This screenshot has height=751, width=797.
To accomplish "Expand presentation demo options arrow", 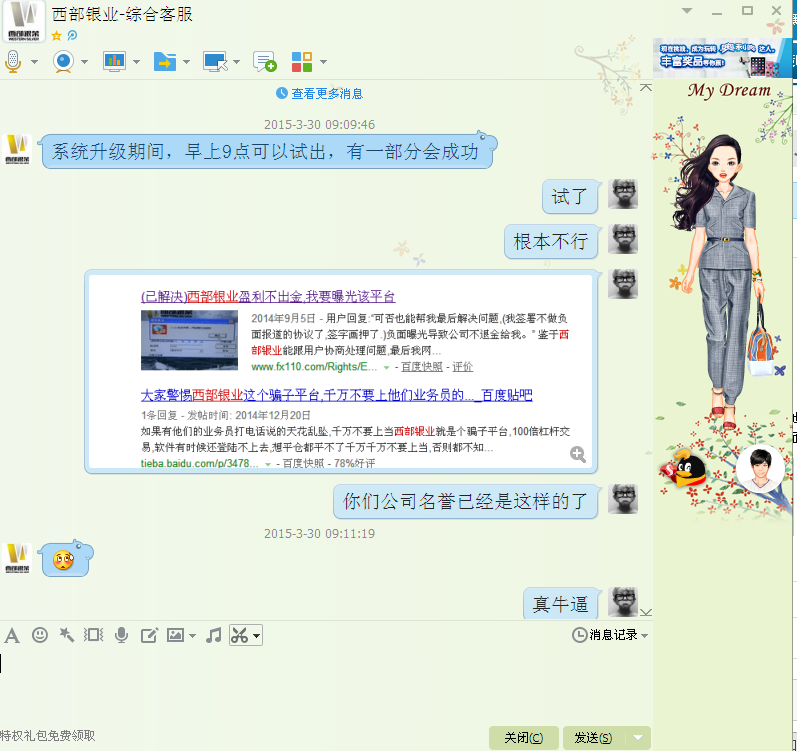I will (x=136, y=62).
